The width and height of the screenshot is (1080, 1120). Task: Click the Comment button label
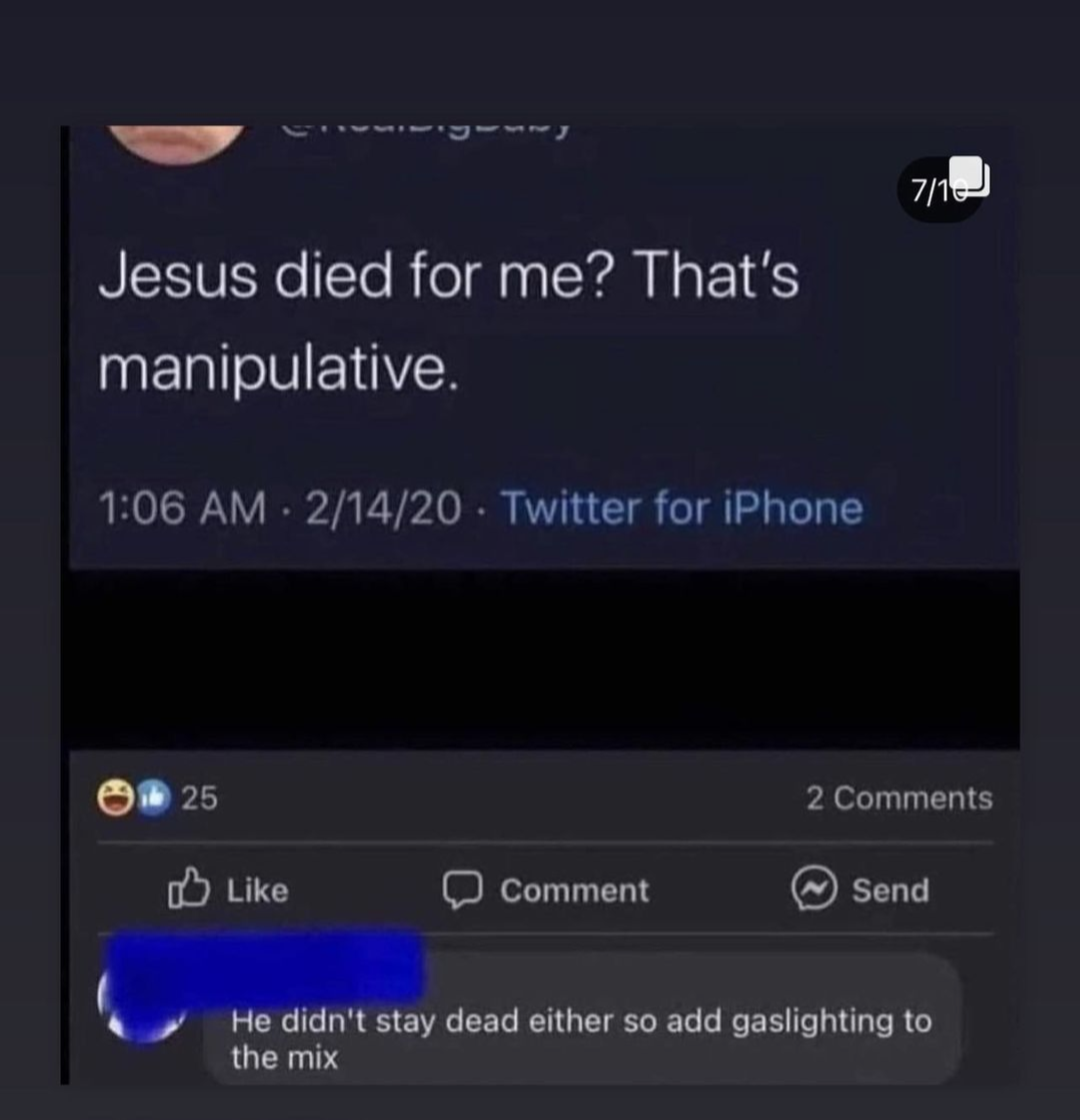tap(574, 891)
